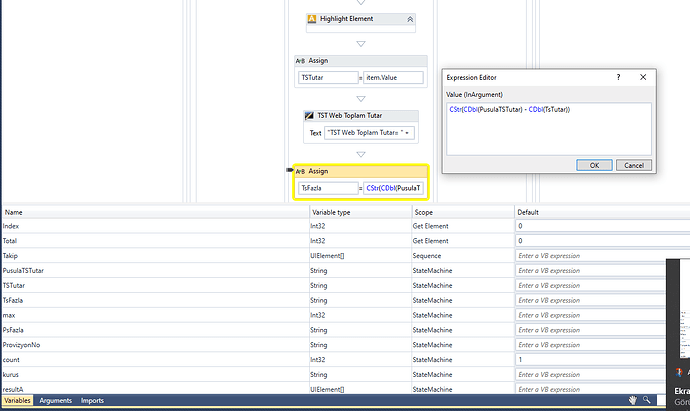Click the breakpoint marker beside TsFazla Assign
Viewport: 690px width, 411px height.
(x=290, y=170)
